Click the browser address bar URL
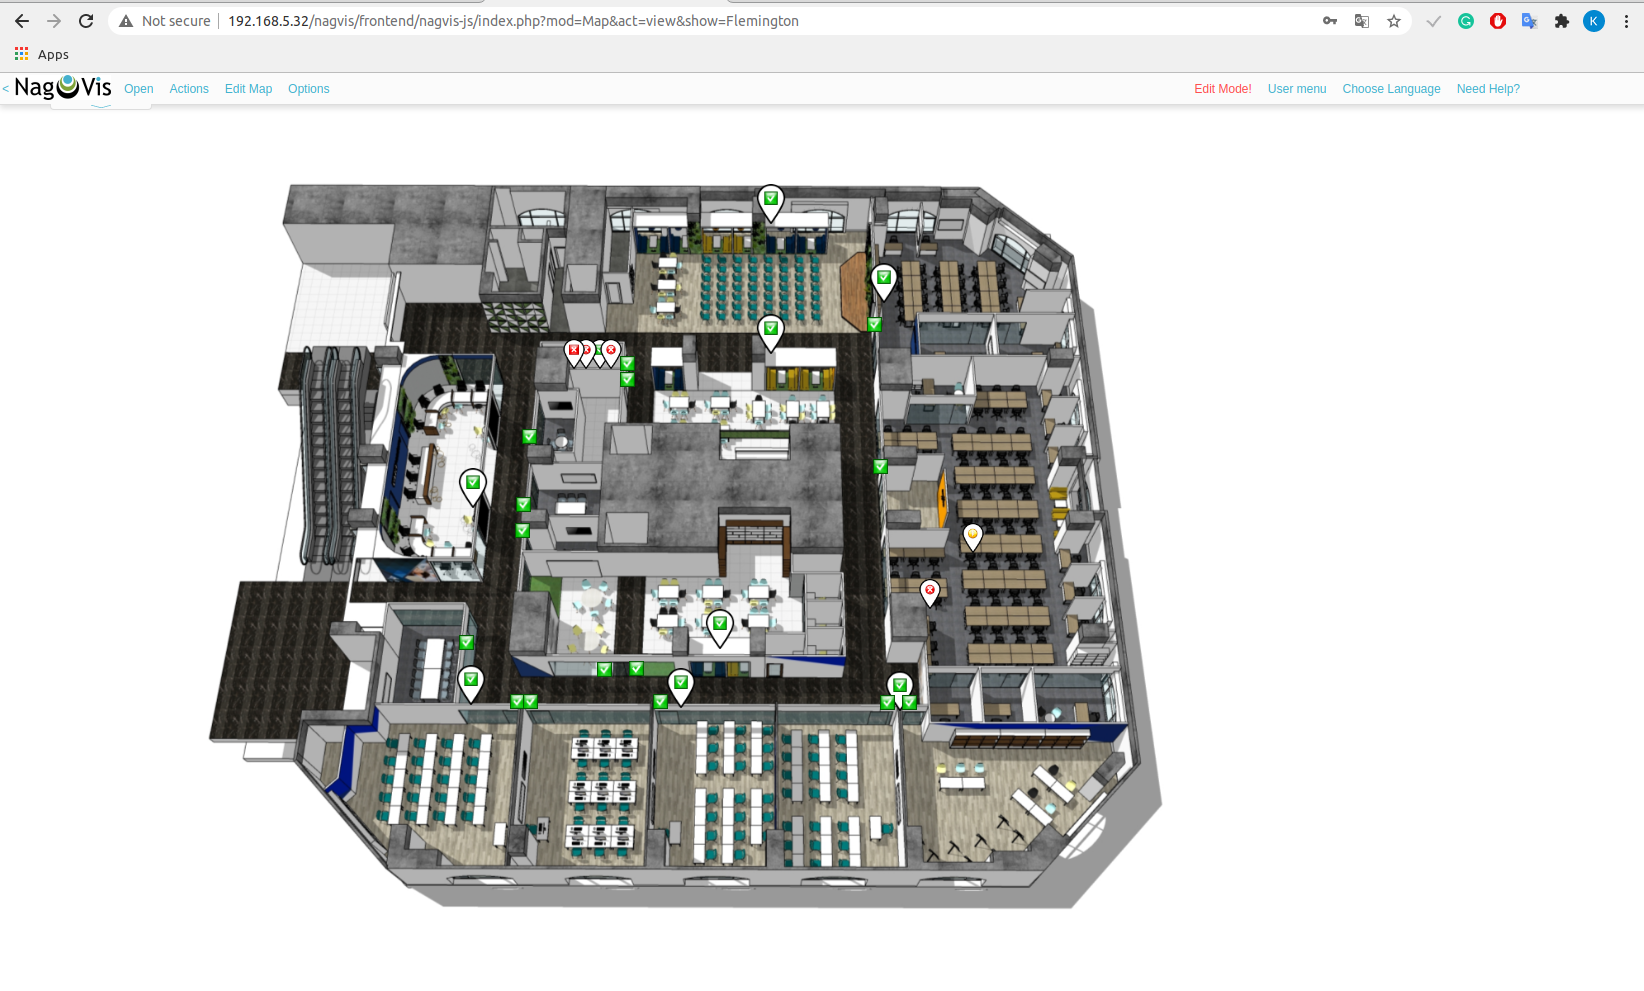This screenshot has height=991, width=1644. (x=513, y=21)
